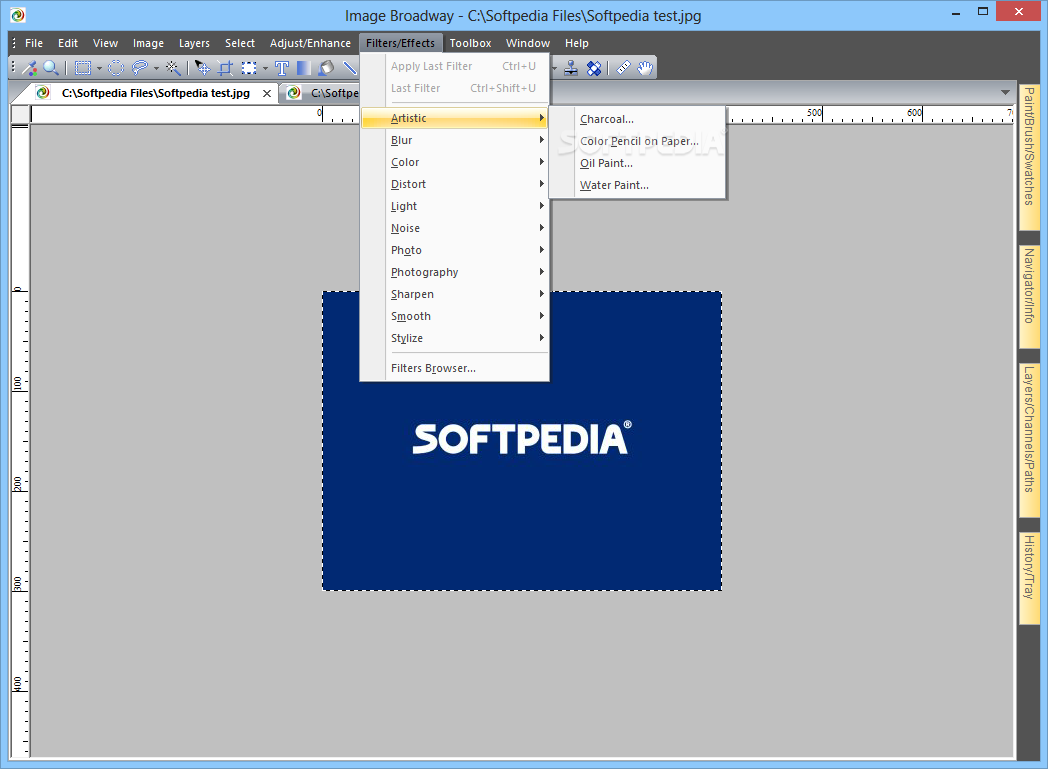Expand the Stylize filters submenu
The width and height of the screenshot is (1048, 769).
(454, 339)
